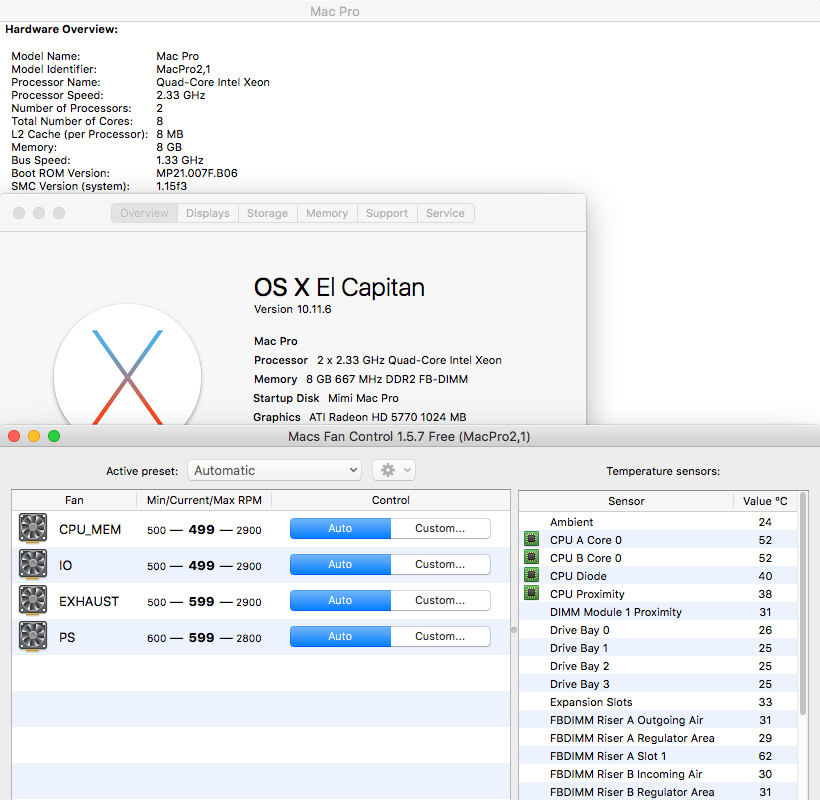Select FBDIMM Riser B Incoming Air row

click(x=658, y=774)
